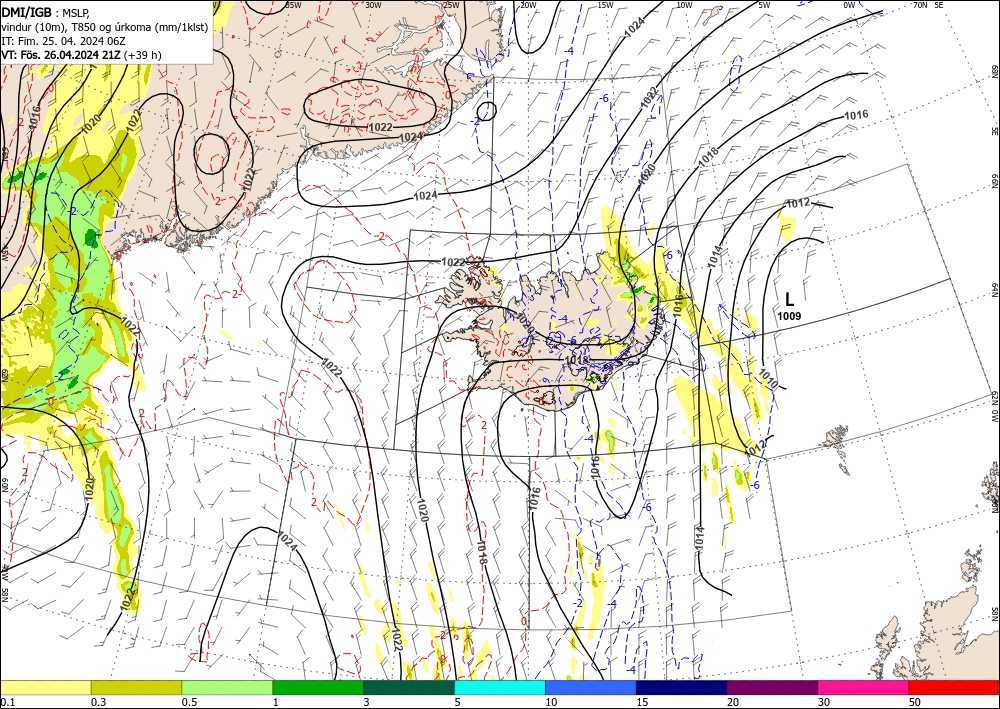Screen dimensions: 1000x709
Task: Select the green 1–3 mm legend segment
Action: tap(318, 687)
